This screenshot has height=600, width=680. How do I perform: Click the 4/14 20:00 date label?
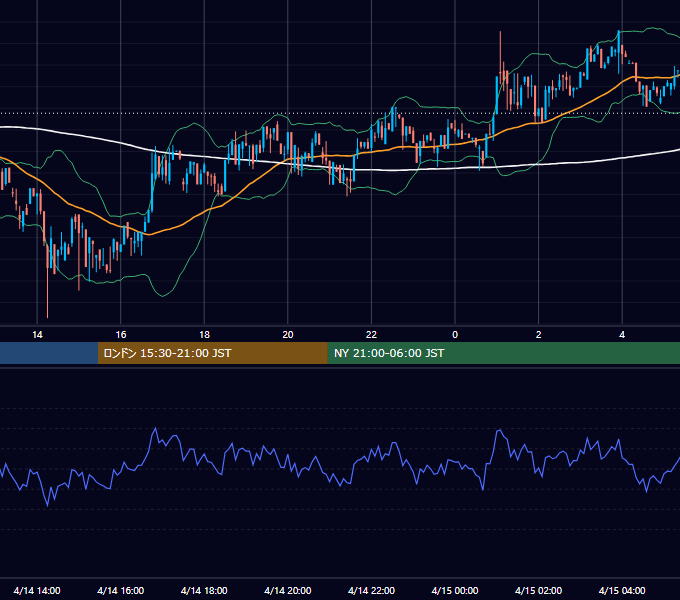pos(288,590)
